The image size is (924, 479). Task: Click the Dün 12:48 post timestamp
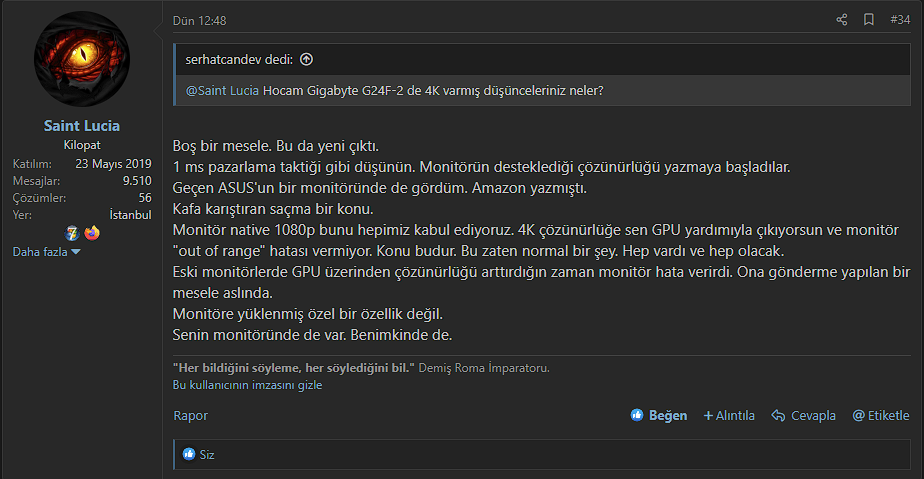point(199,21)
